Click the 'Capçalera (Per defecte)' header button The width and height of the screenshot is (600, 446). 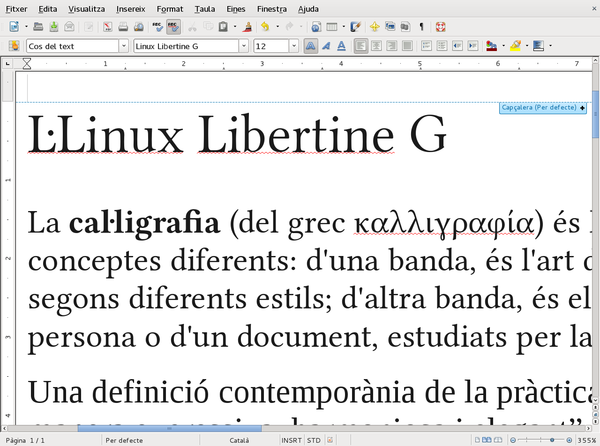543,108
